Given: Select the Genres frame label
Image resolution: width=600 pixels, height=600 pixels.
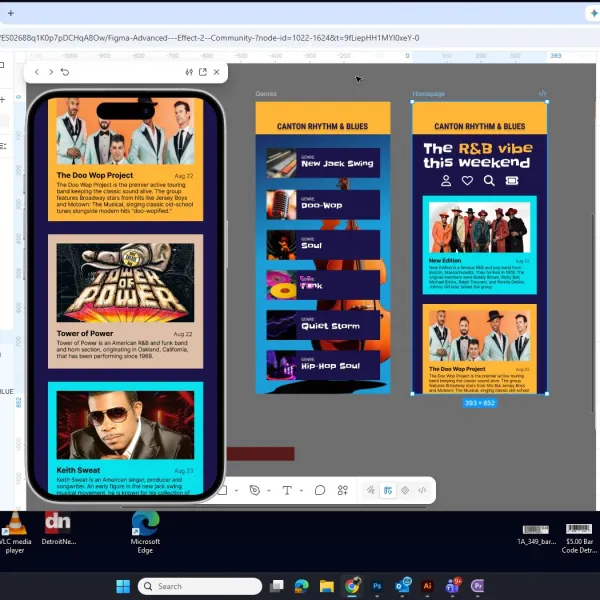Looking at the screenshot, I should click(266, 94).
